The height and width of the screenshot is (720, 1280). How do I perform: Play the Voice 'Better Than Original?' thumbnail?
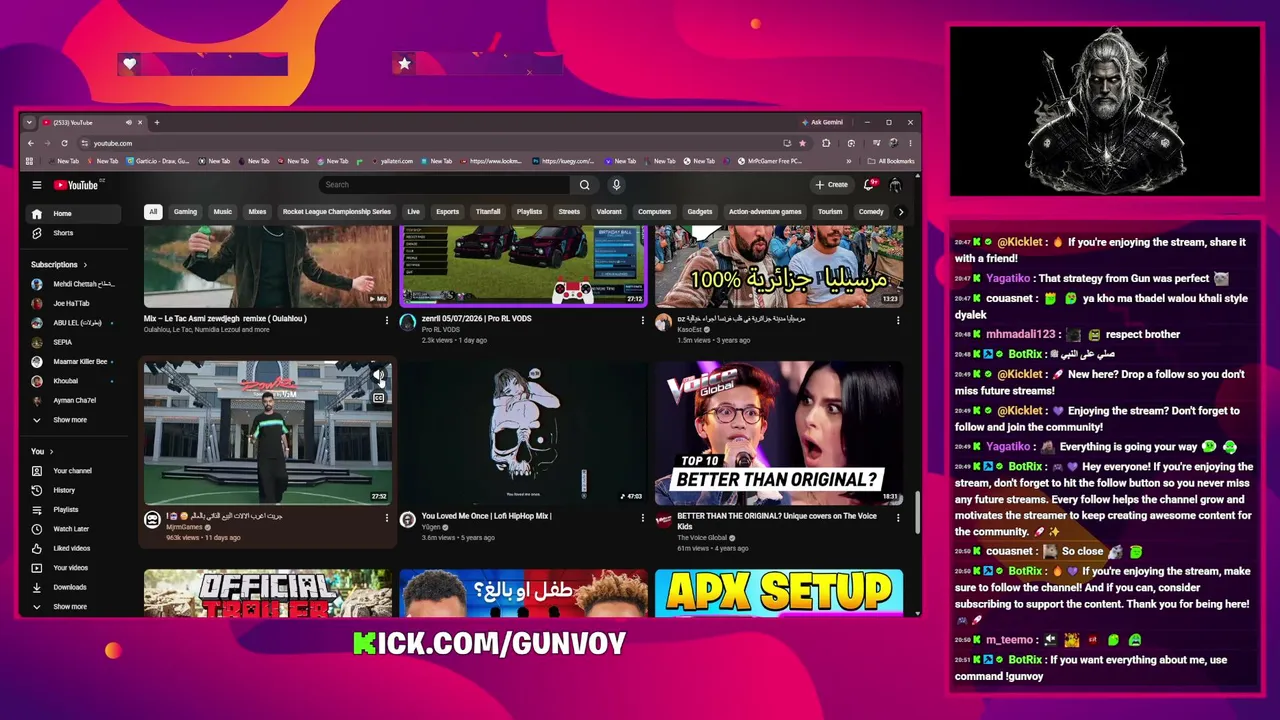tap(779, 433)
